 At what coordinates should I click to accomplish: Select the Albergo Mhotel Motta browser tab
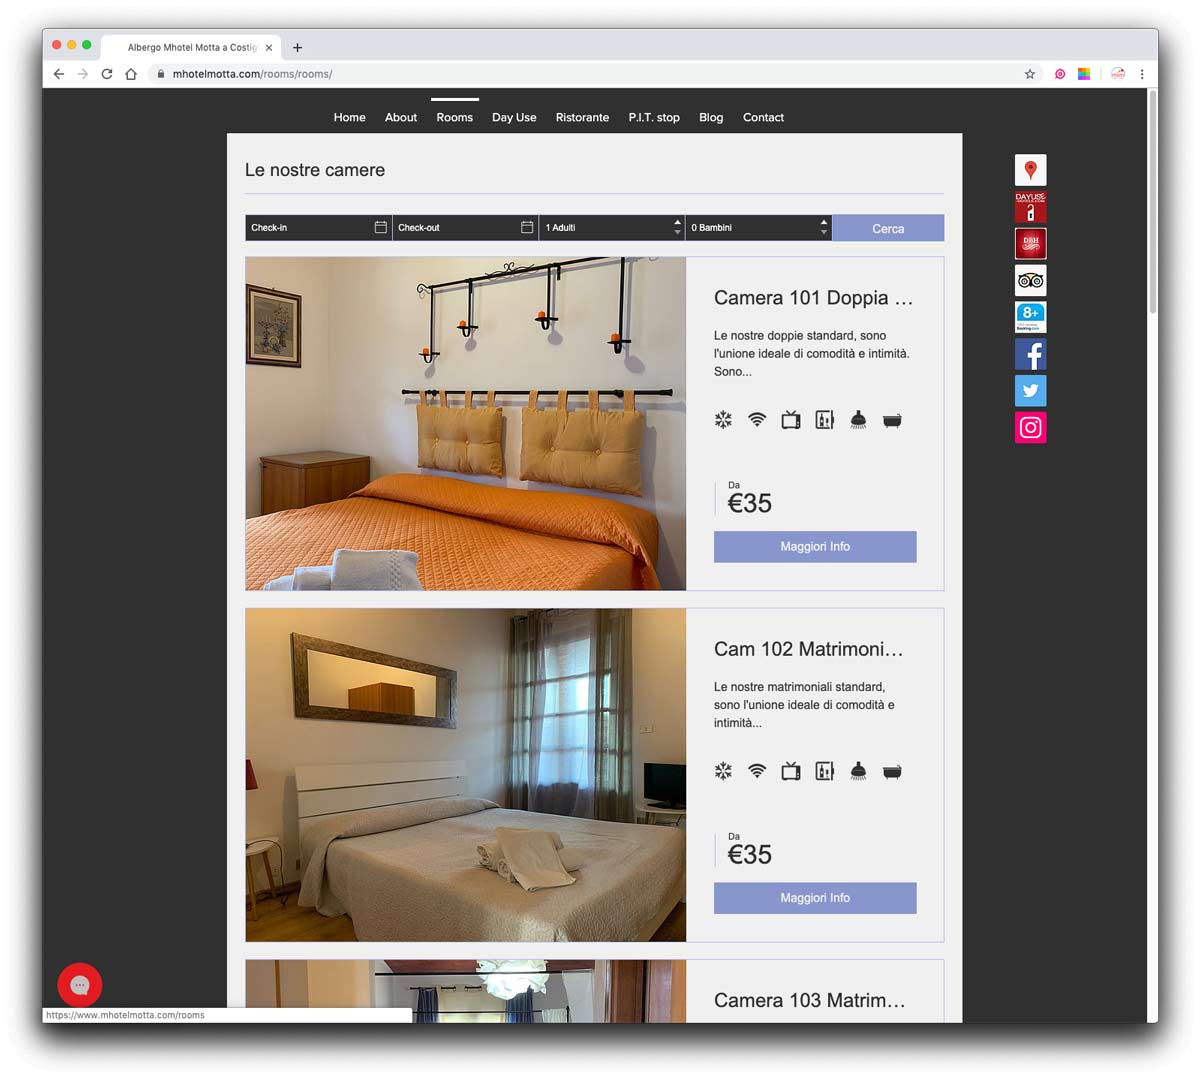[x=190, y=47]
